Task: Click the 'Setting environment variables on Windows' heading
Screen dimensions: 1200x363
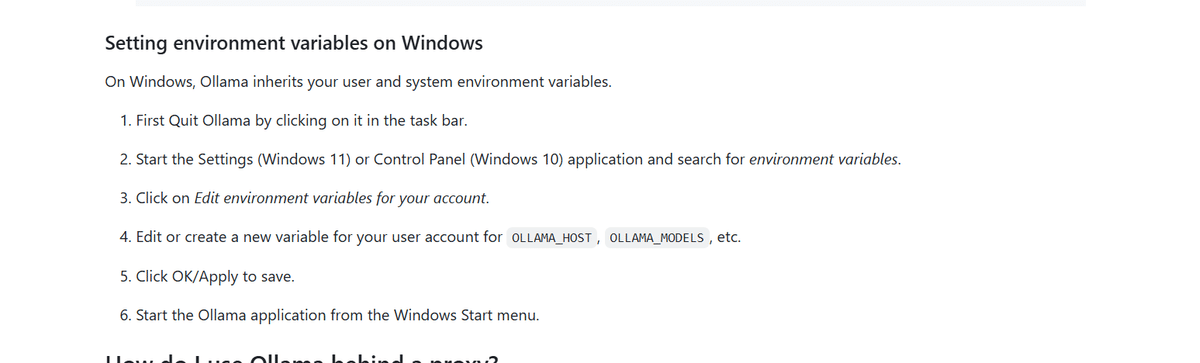Action: click(x=294, y=44)
